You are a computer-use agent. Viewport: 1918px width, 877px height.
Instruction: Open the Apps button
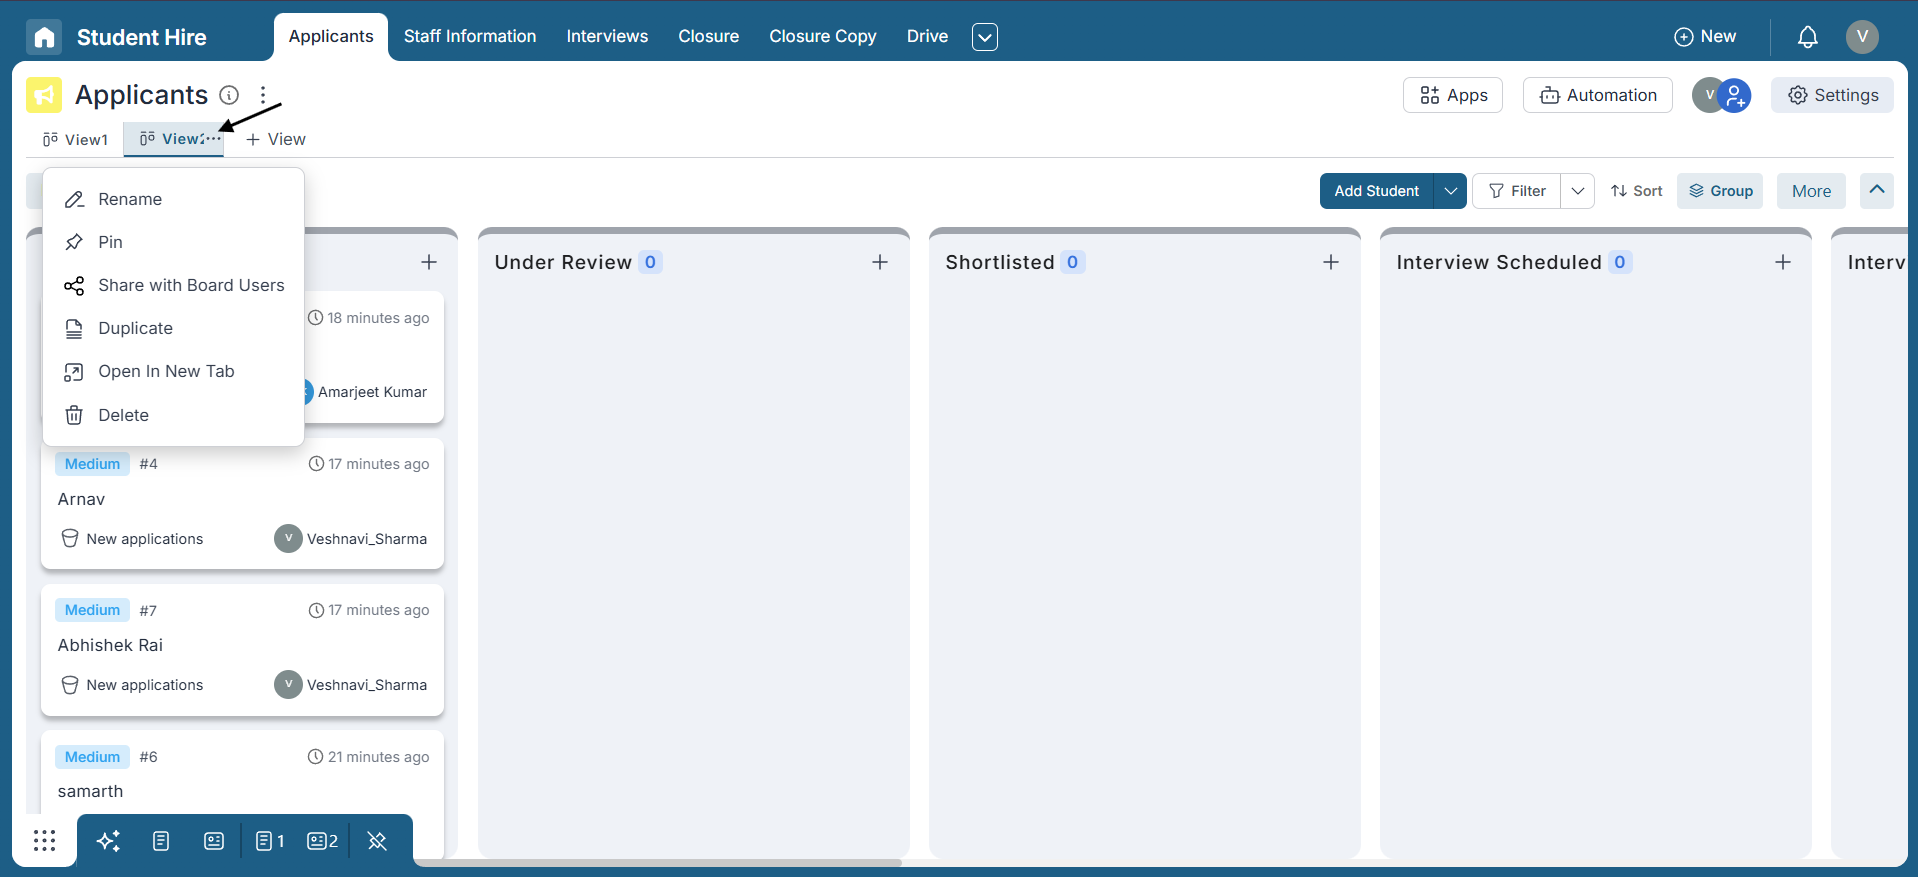point(1453,95)
